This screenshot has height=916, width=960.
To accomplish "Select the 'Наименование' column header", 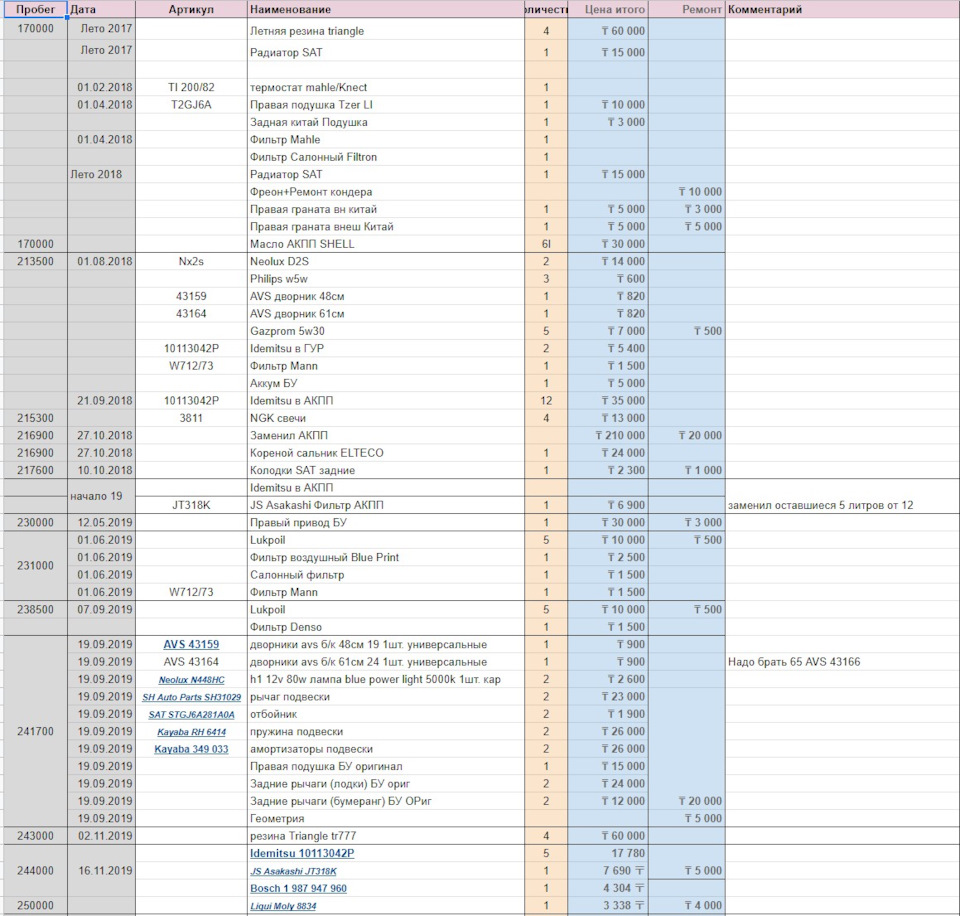I will pos(386,9).
